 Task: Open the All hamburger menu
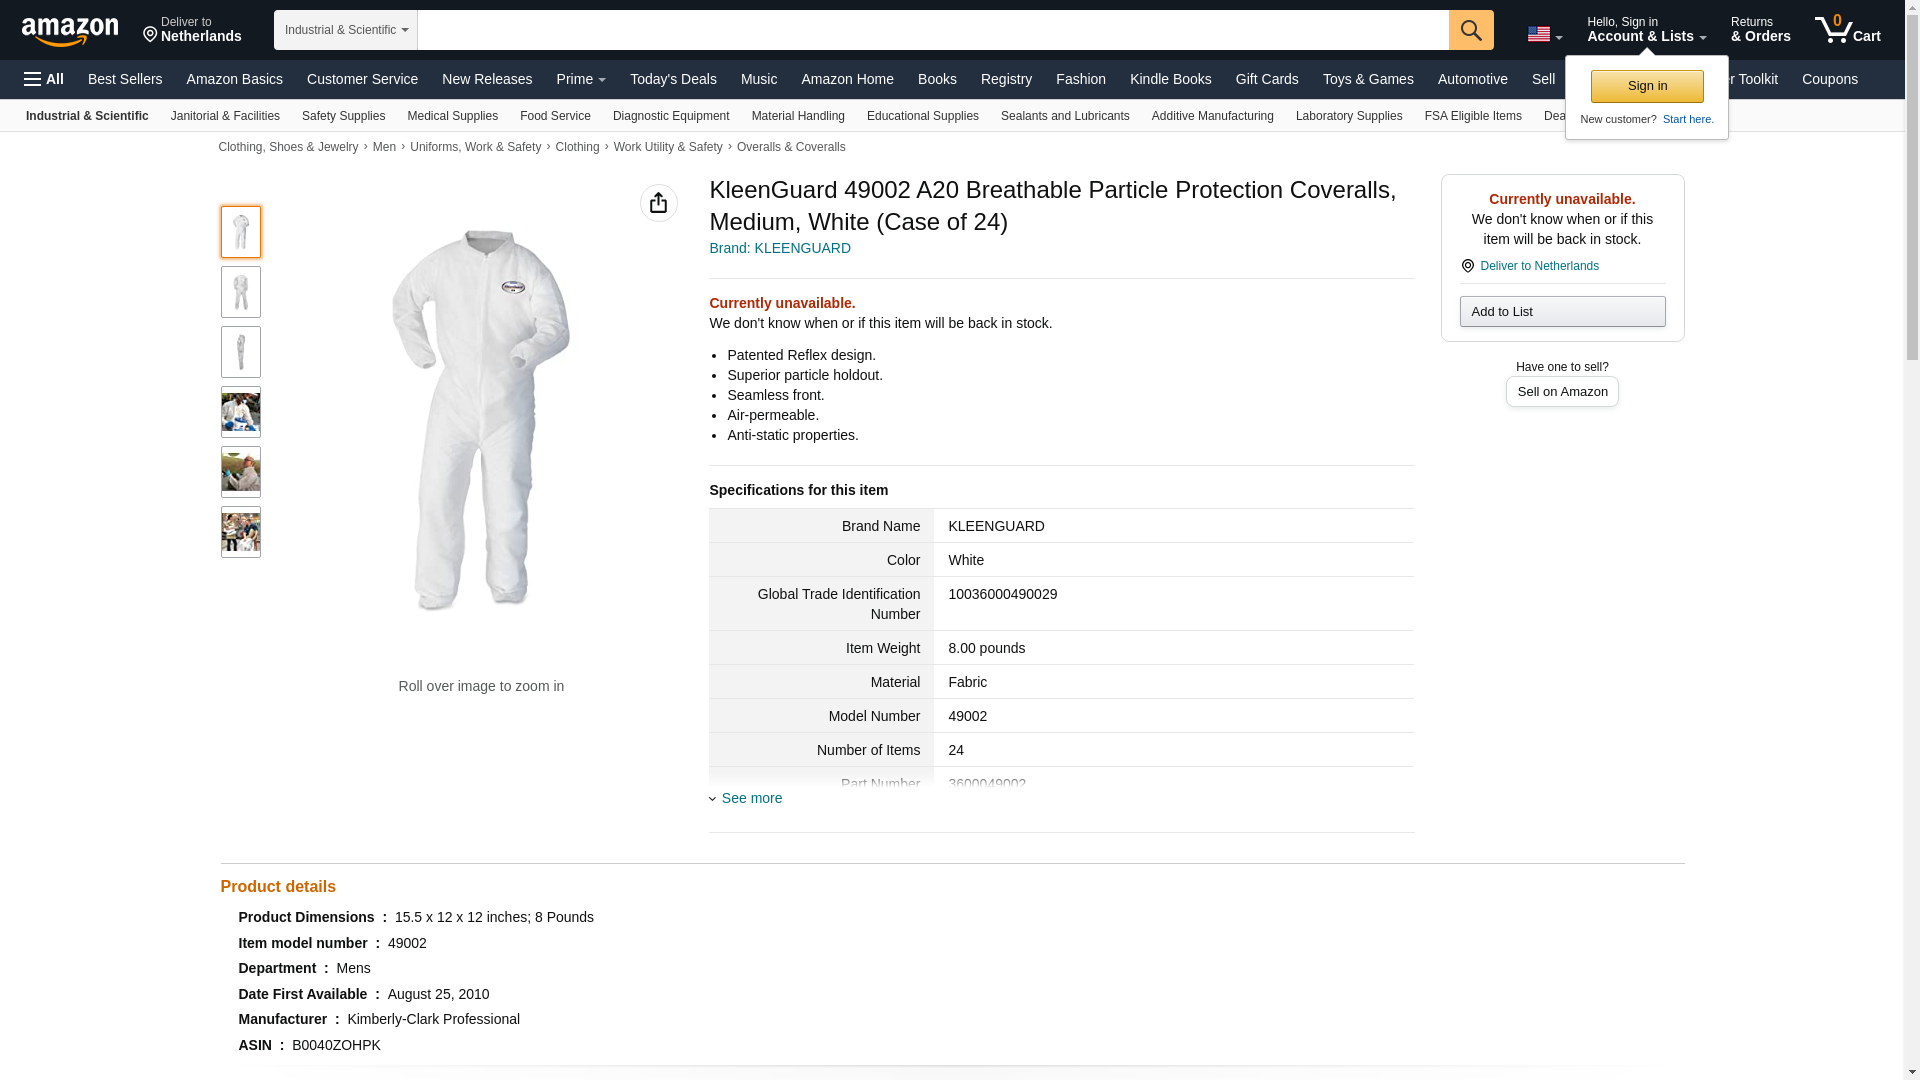[x=44, y=79]
